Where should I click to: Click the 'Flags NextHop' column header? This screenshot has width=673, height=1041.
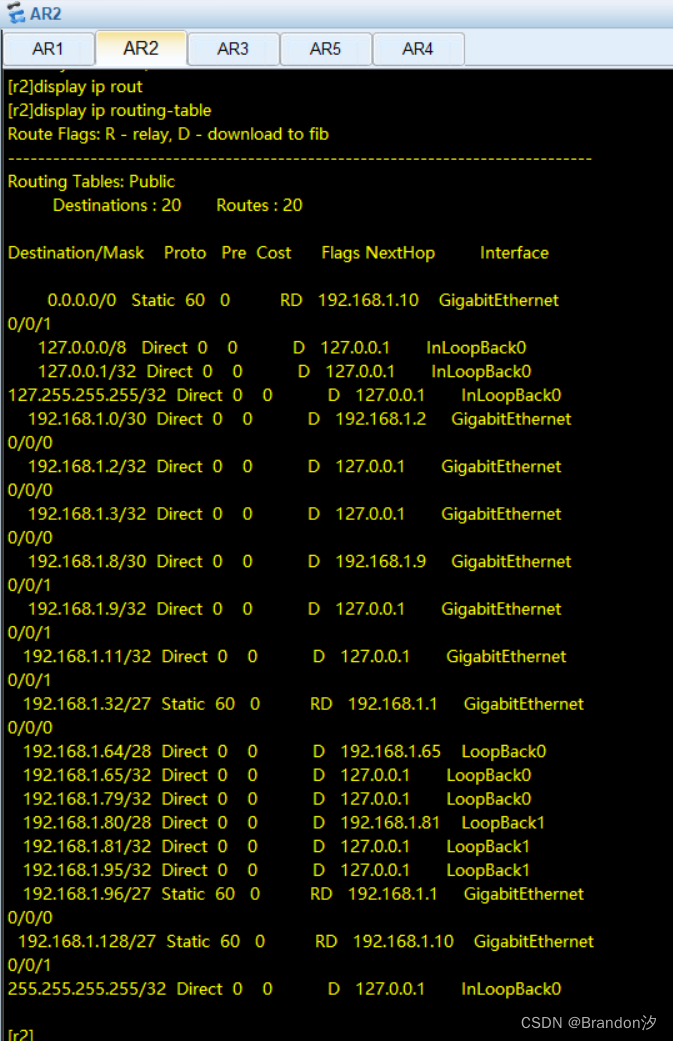378,253
